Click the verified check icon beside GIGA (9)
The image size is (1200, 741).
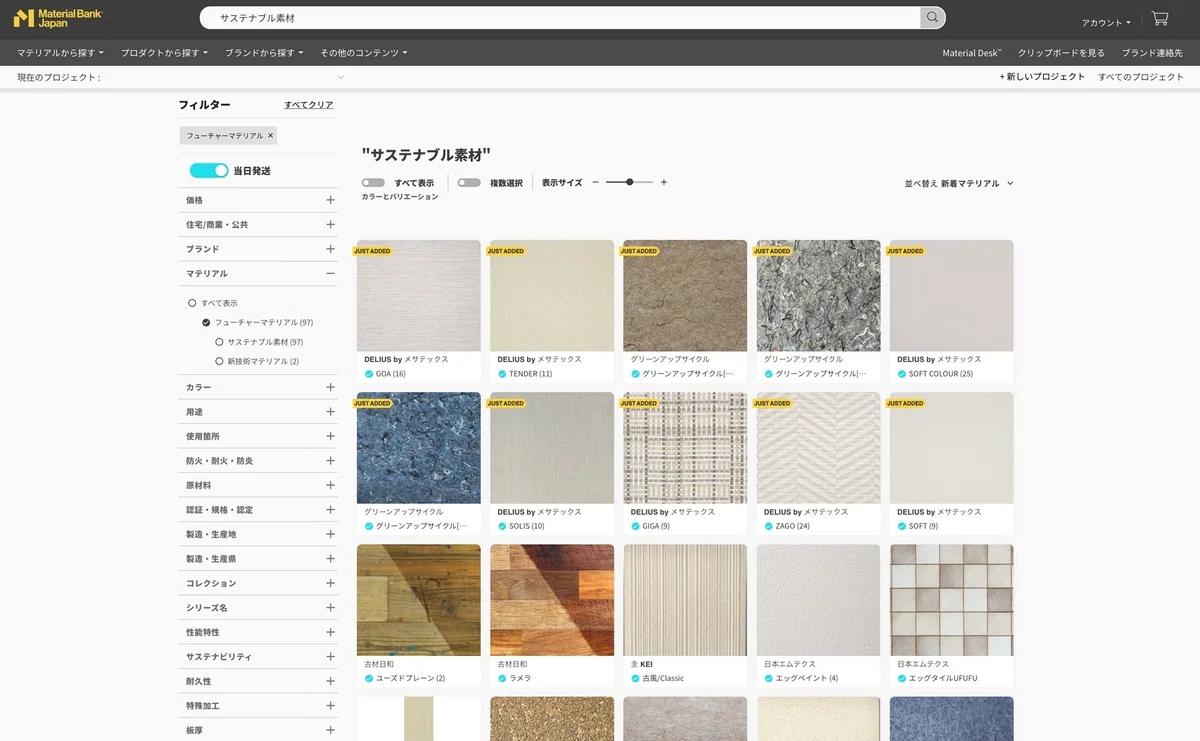(x=635, y=526)
